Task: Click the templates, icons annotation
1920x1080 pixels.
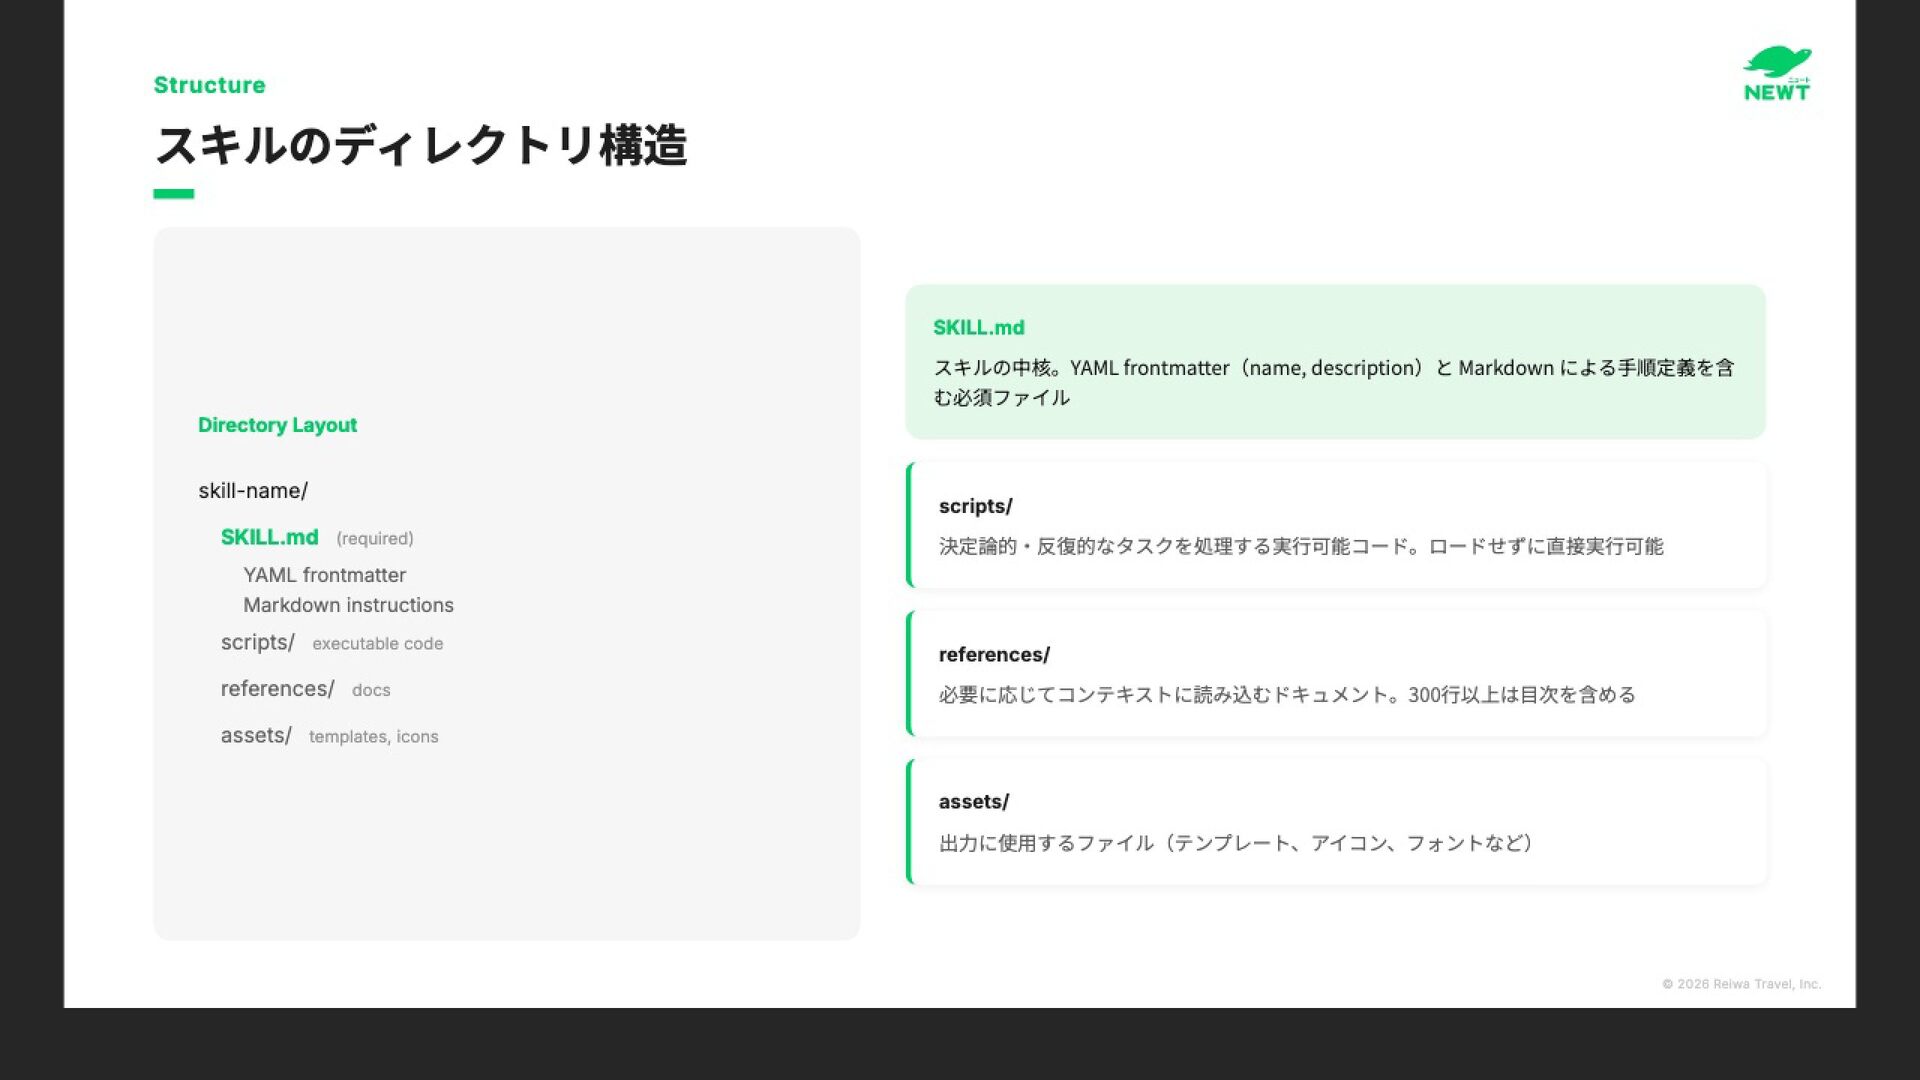Action: tap(373, 737)
